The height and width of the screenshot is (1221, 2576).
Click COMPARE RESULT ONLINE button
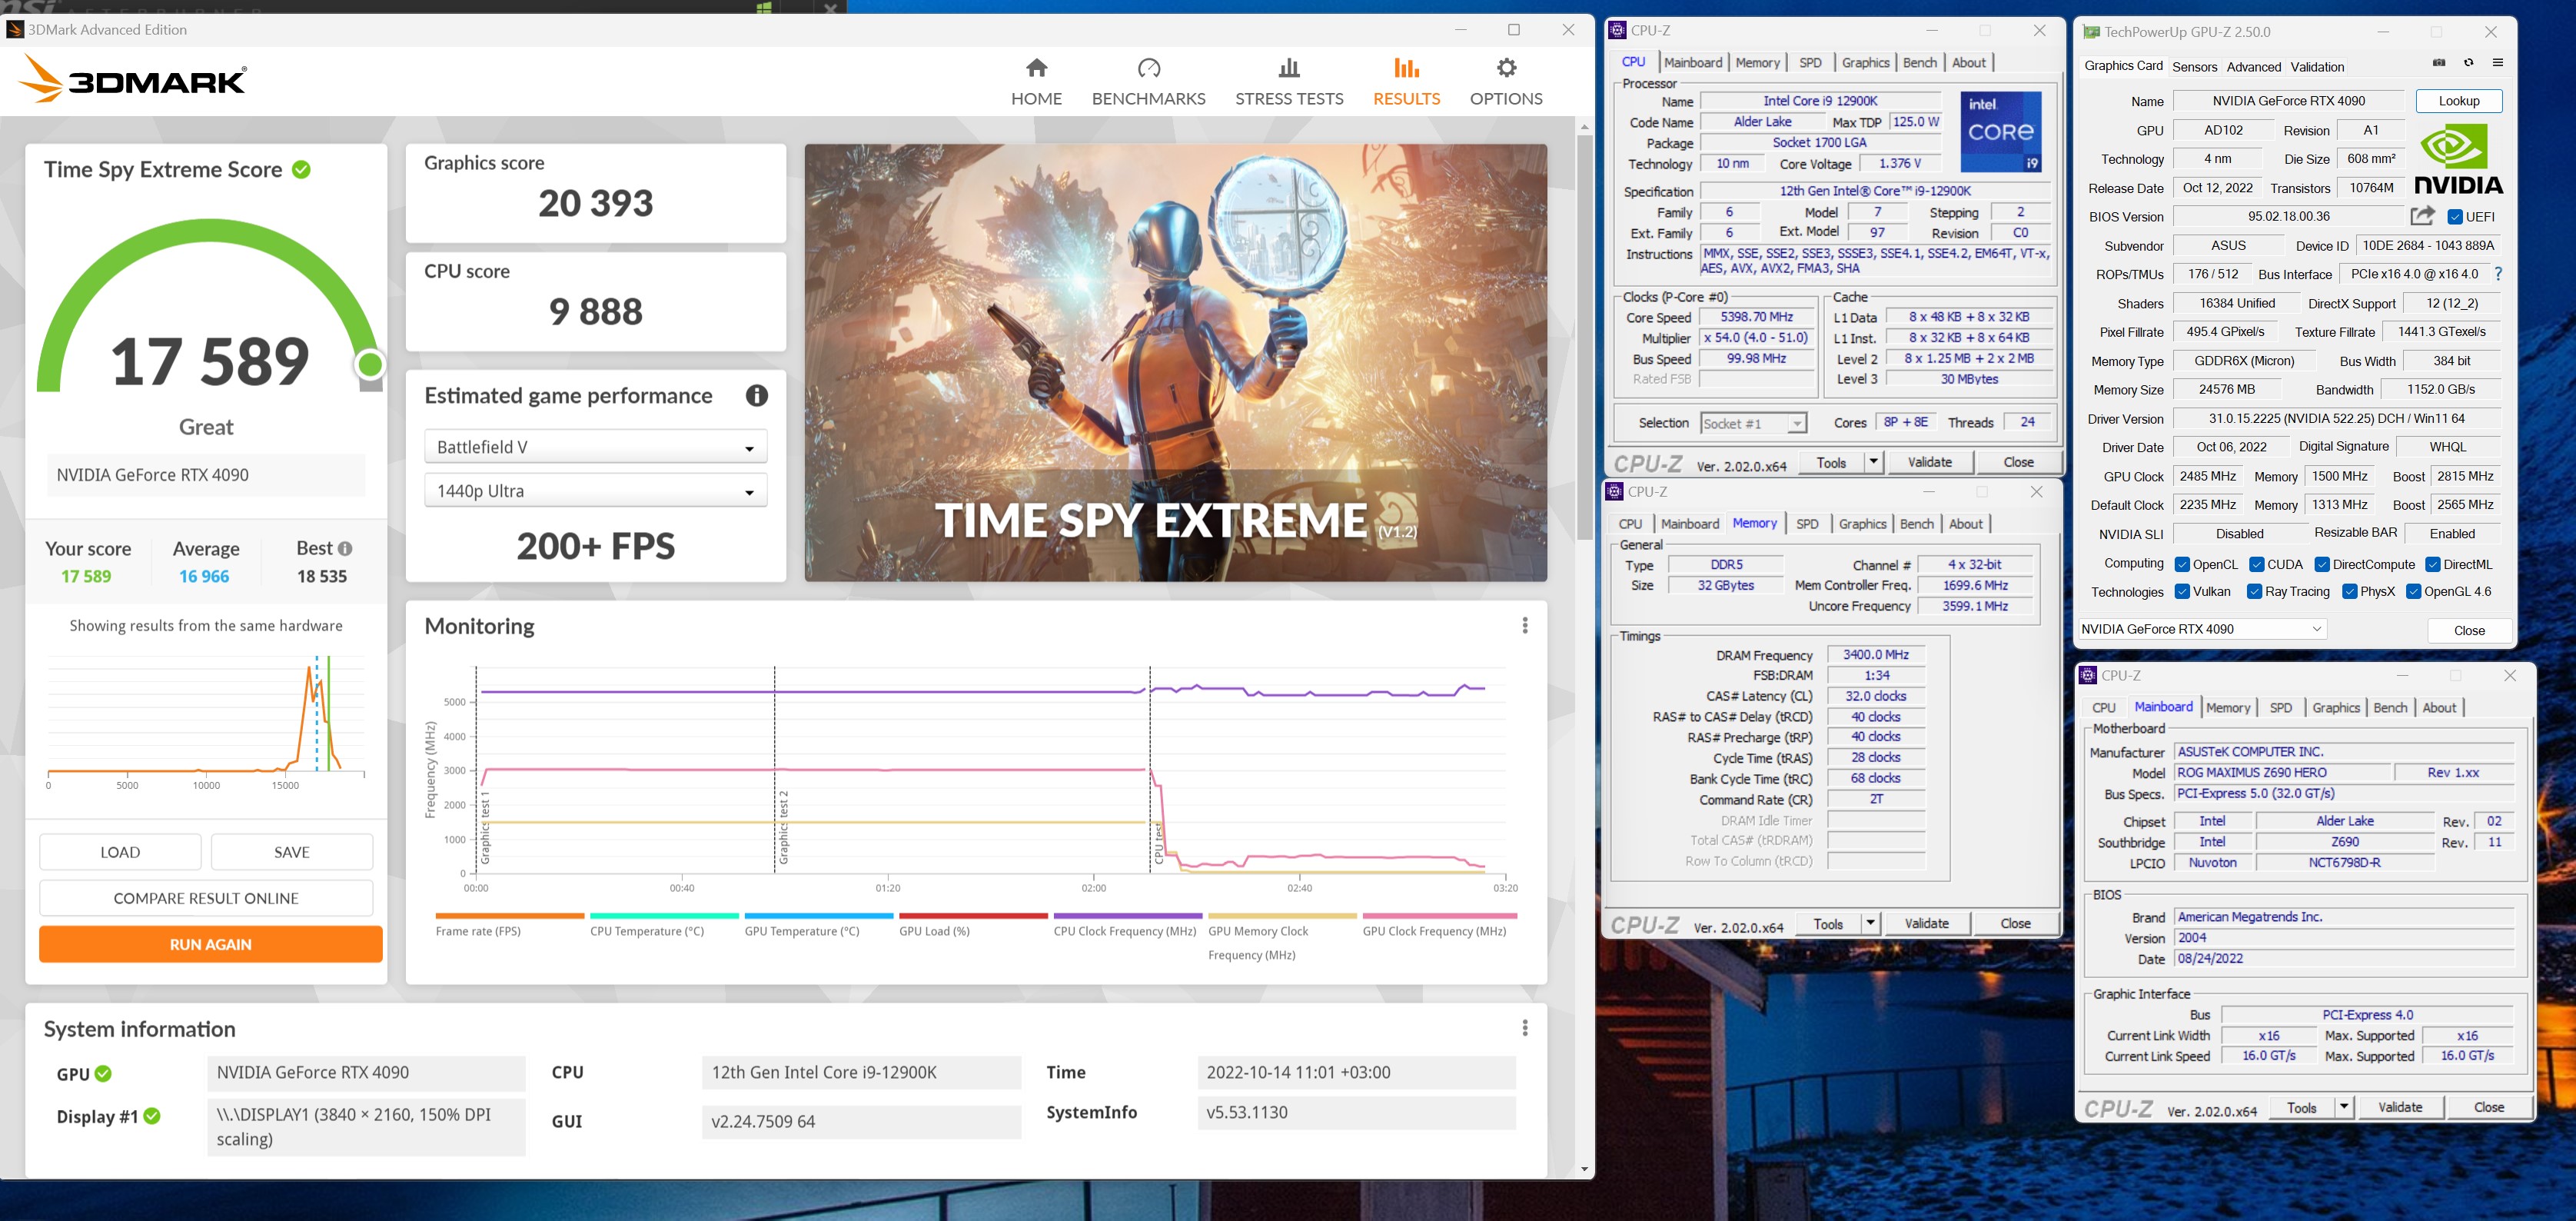(206, 898)
